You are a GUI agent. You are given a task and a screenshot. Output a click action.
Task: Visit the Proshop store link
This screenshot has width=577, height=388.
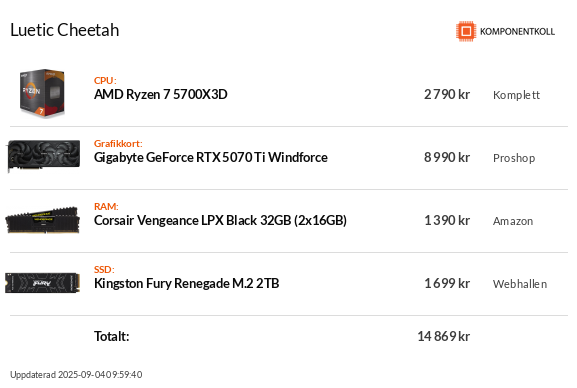tap(514, 158)
